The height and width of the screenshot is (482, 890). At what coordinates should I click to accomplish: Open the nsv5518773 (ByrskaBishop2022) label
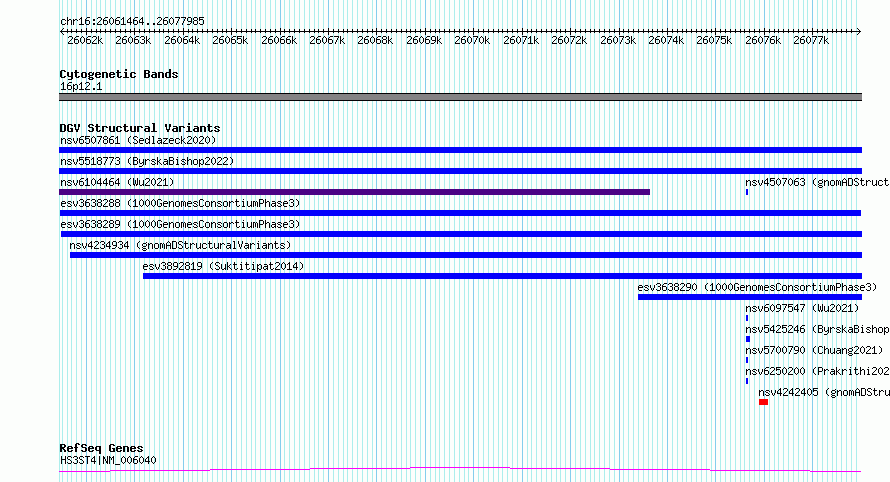pos(147,161)
